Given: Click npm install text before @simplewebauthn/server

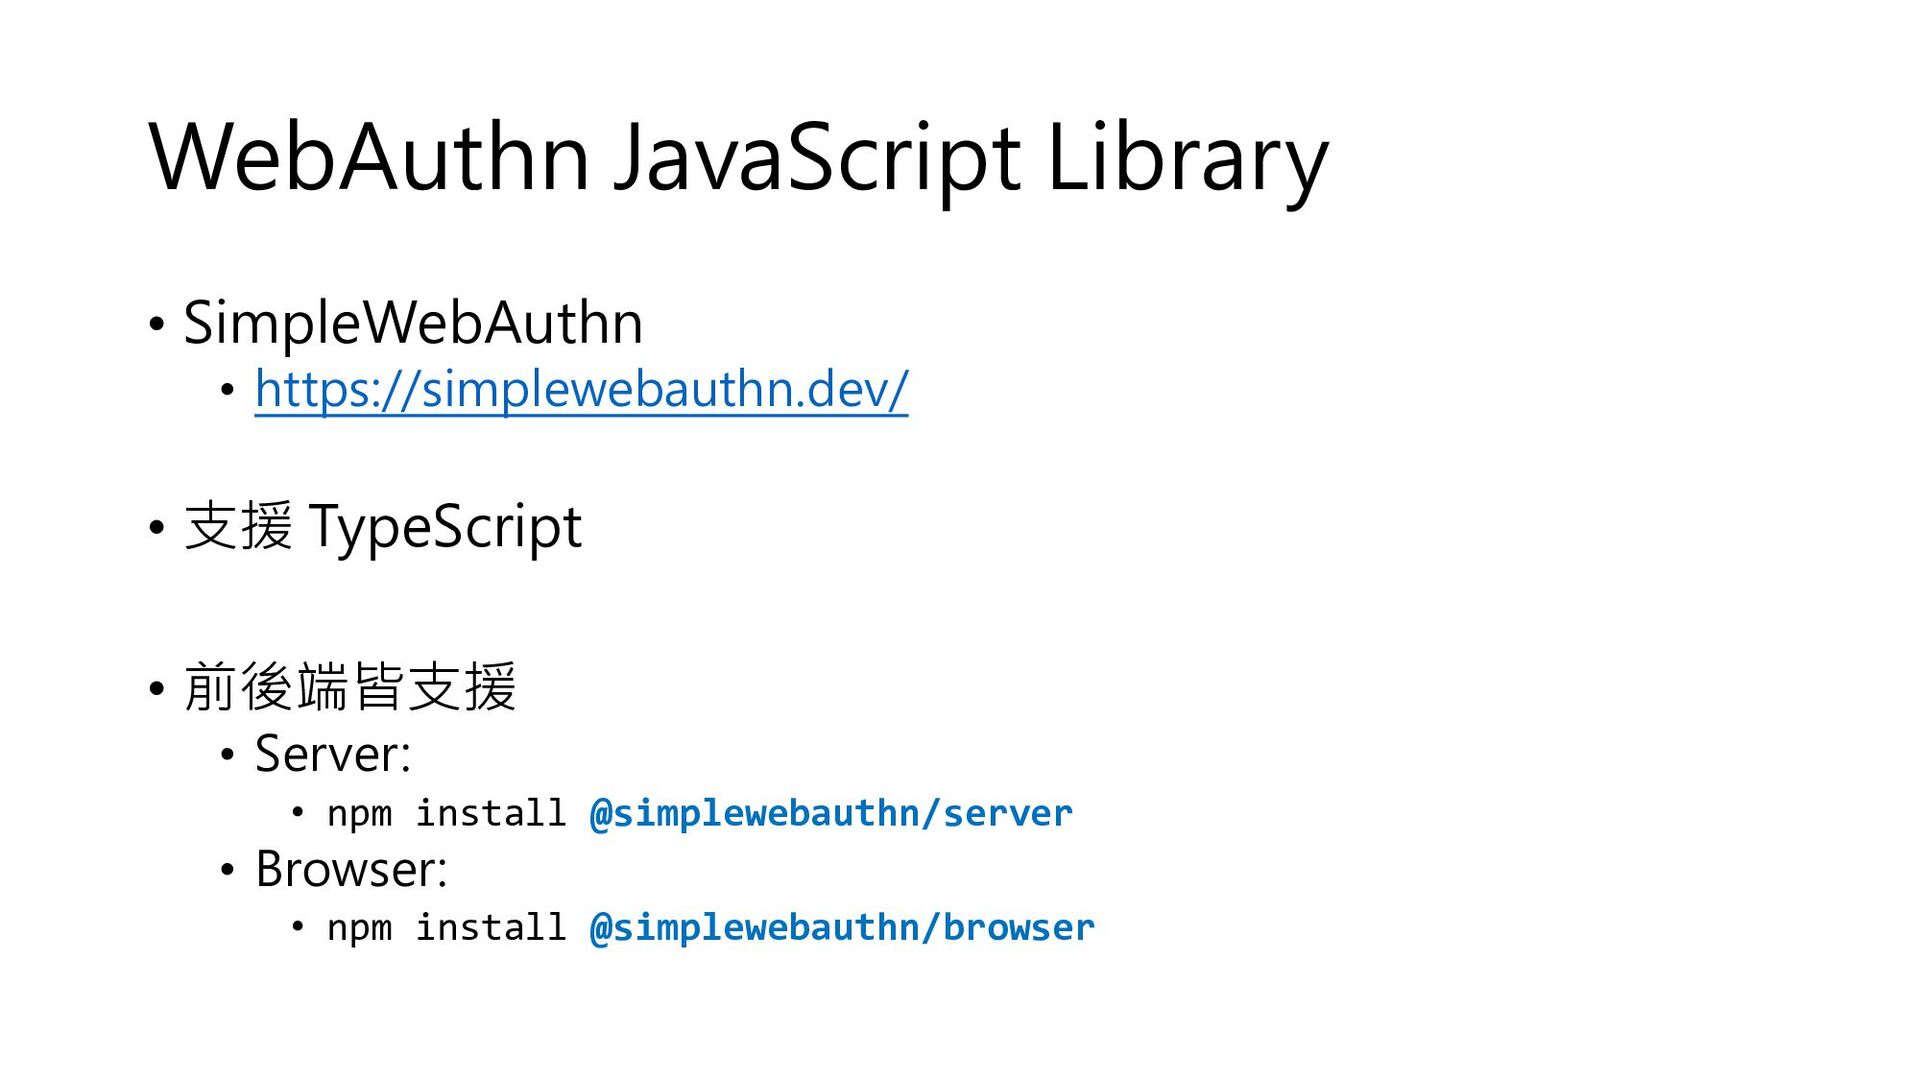Looking at the screenshot, I should pos(447,814).
